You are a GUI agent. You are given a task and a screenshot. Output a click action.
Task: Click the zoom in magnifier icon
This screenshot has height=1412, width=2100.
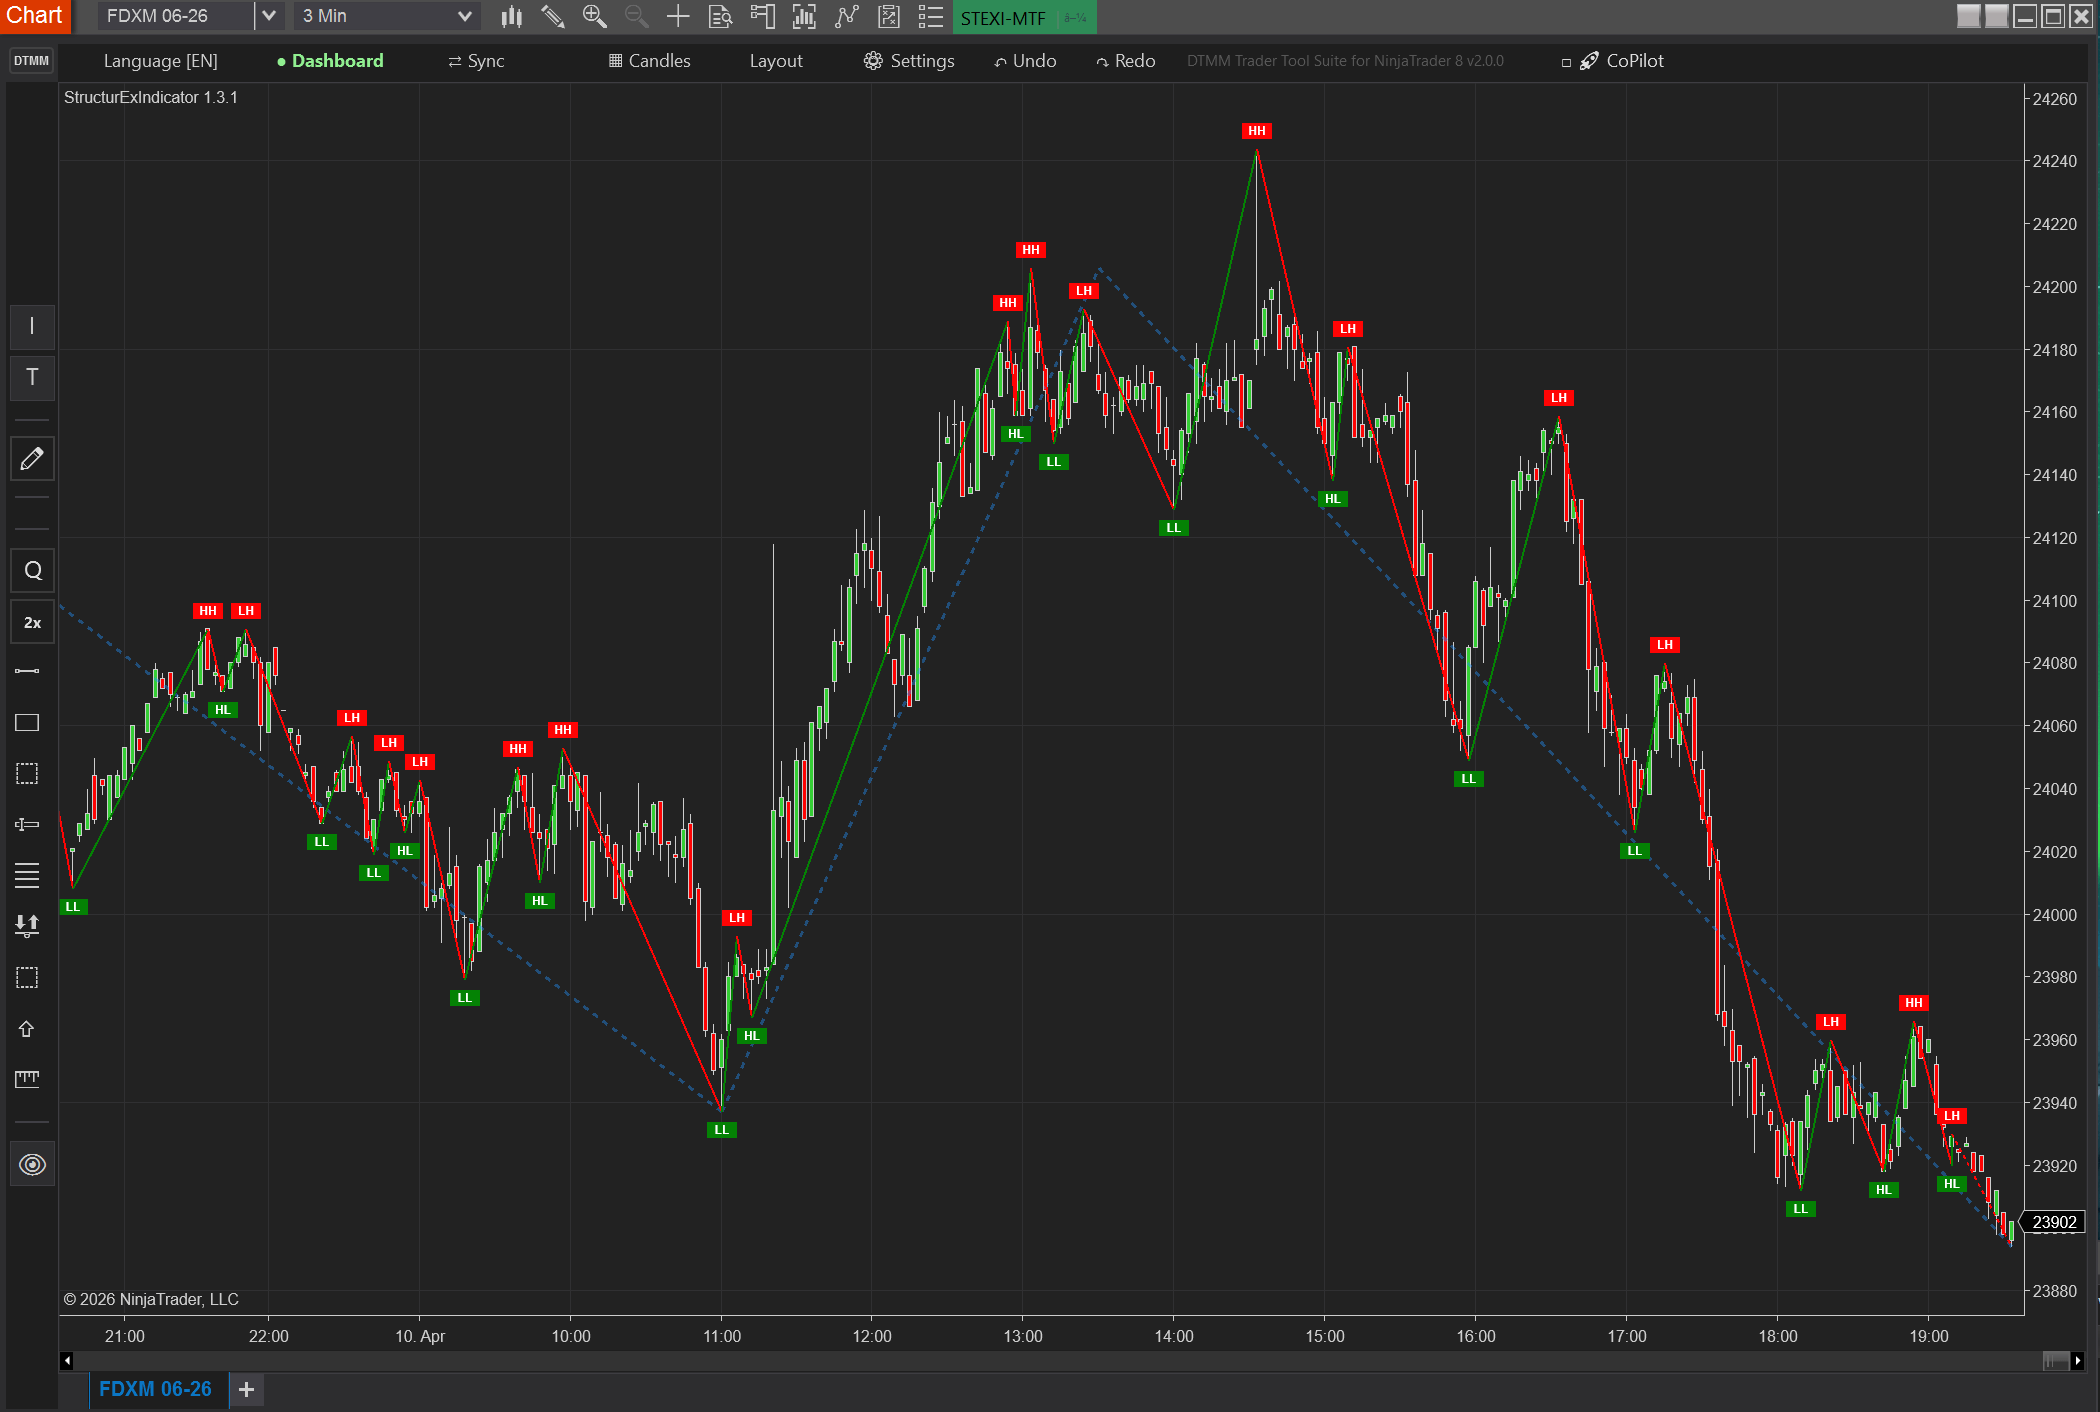(x=594, y=16)
